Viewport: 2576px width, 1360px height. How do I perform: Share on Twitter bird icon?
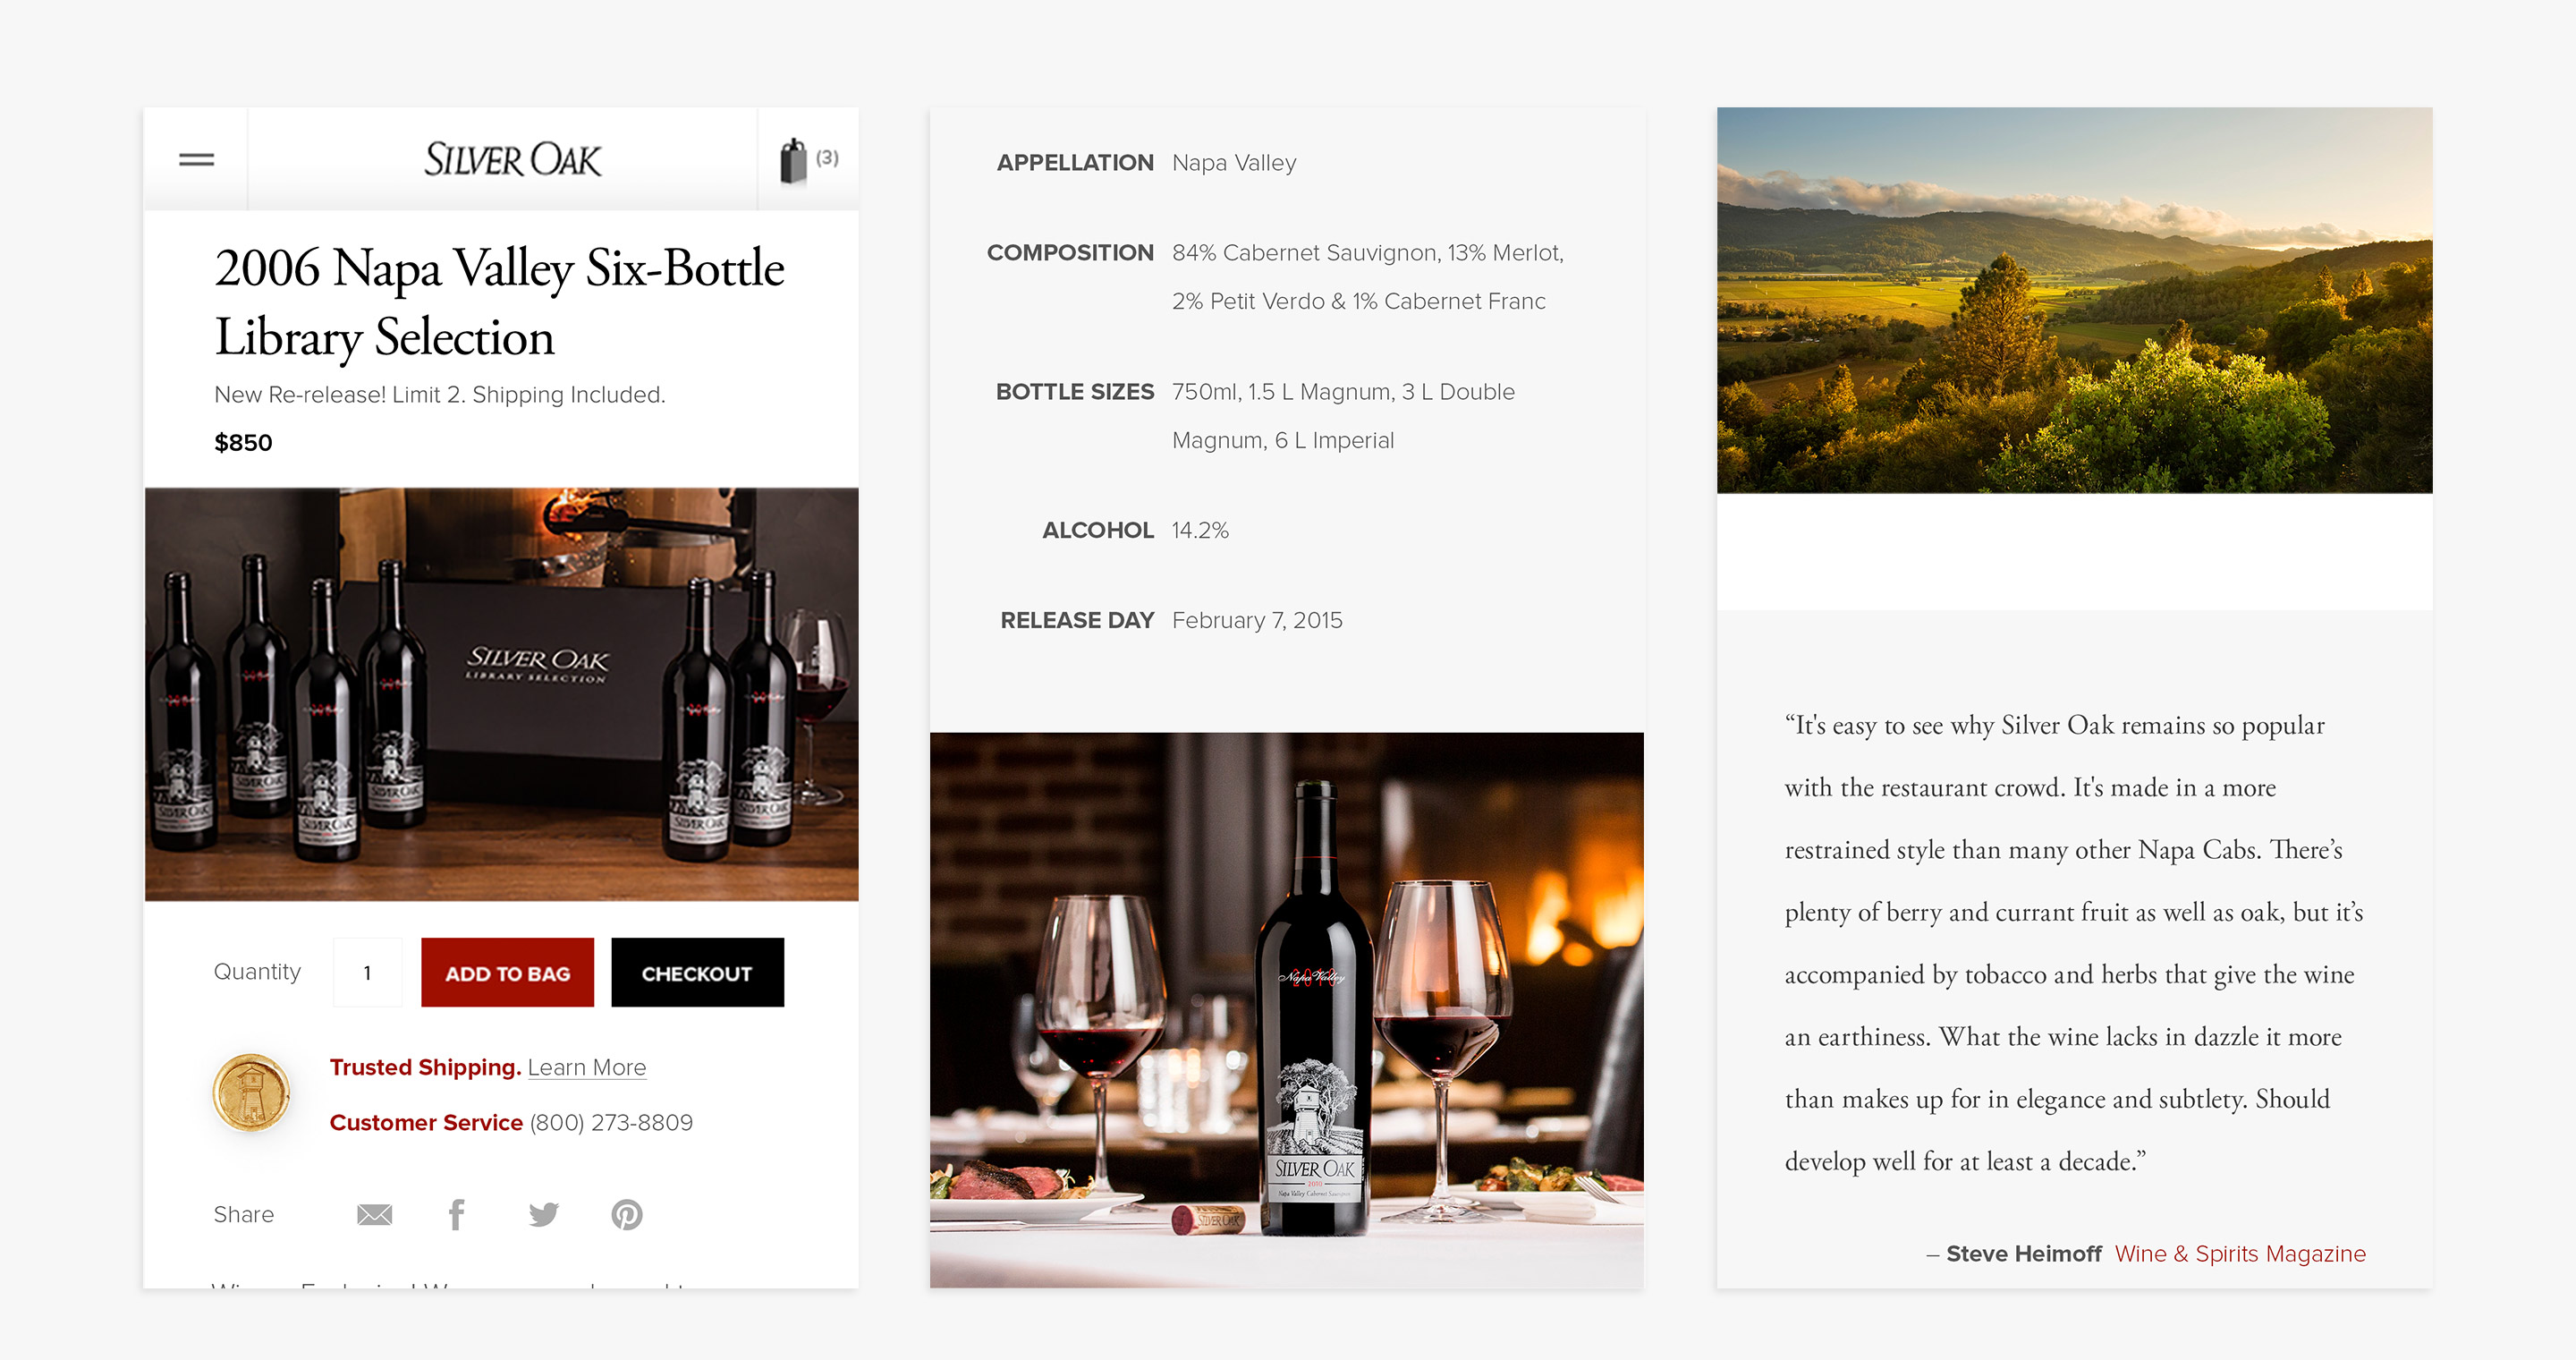click(543, 1214)
